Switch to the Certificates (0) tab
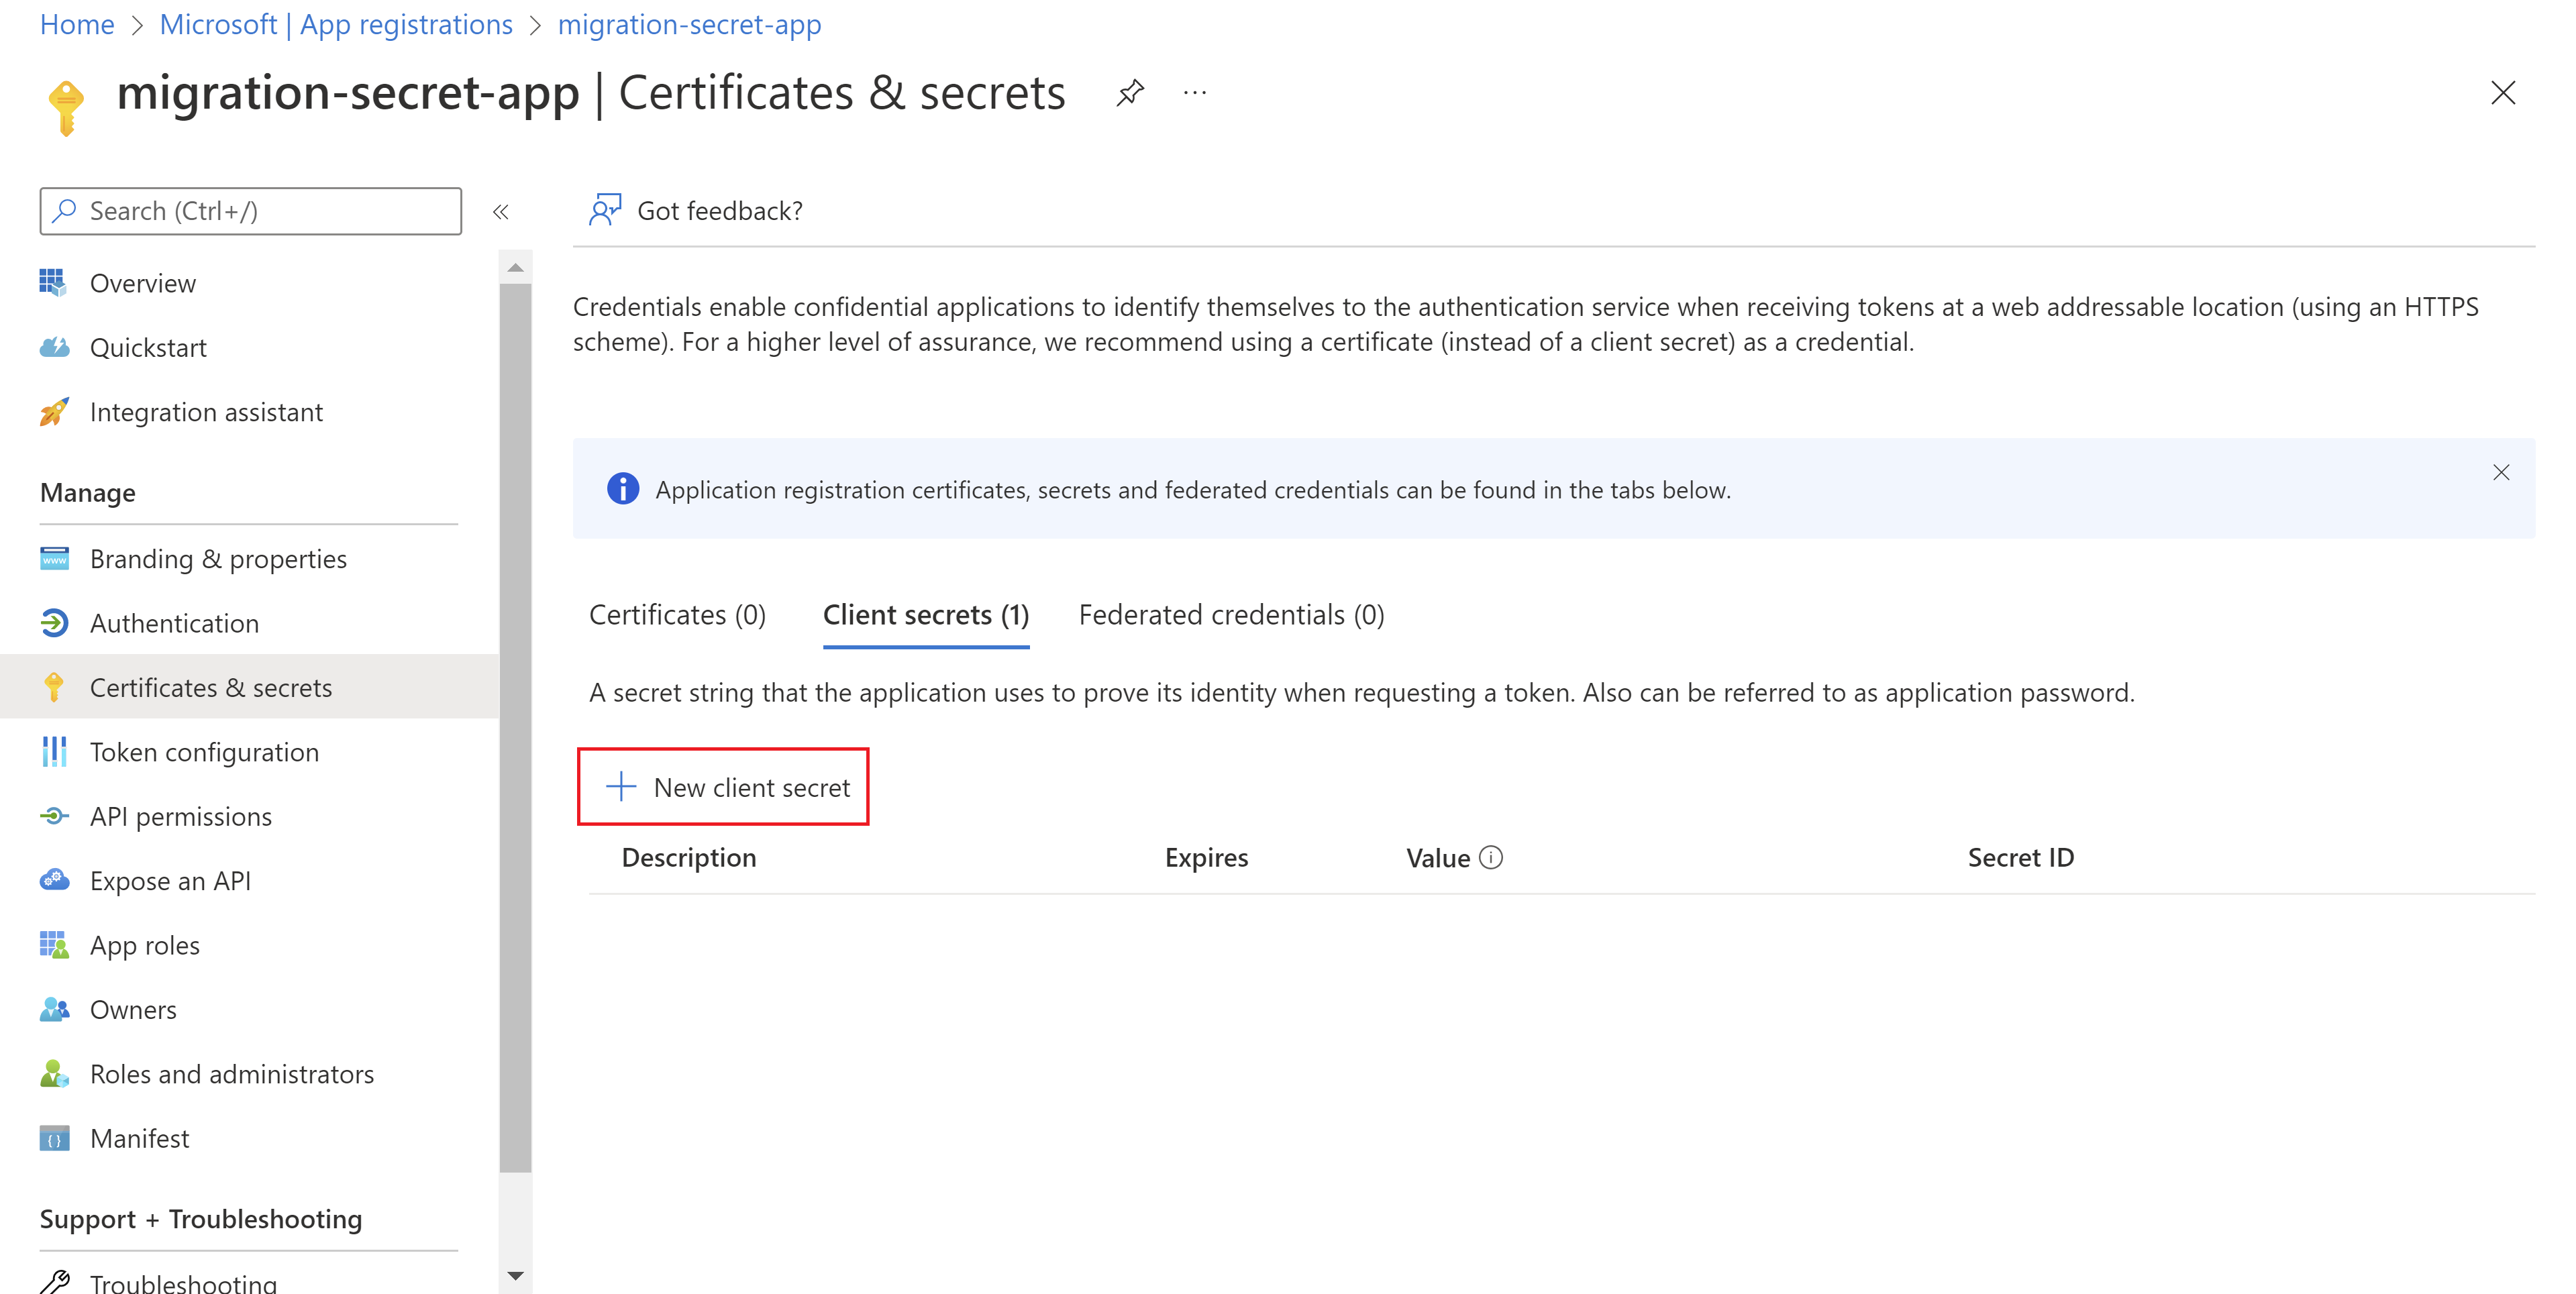Image resolution: width=2576 pixels, height=1294 pixels. click(677, 615)
